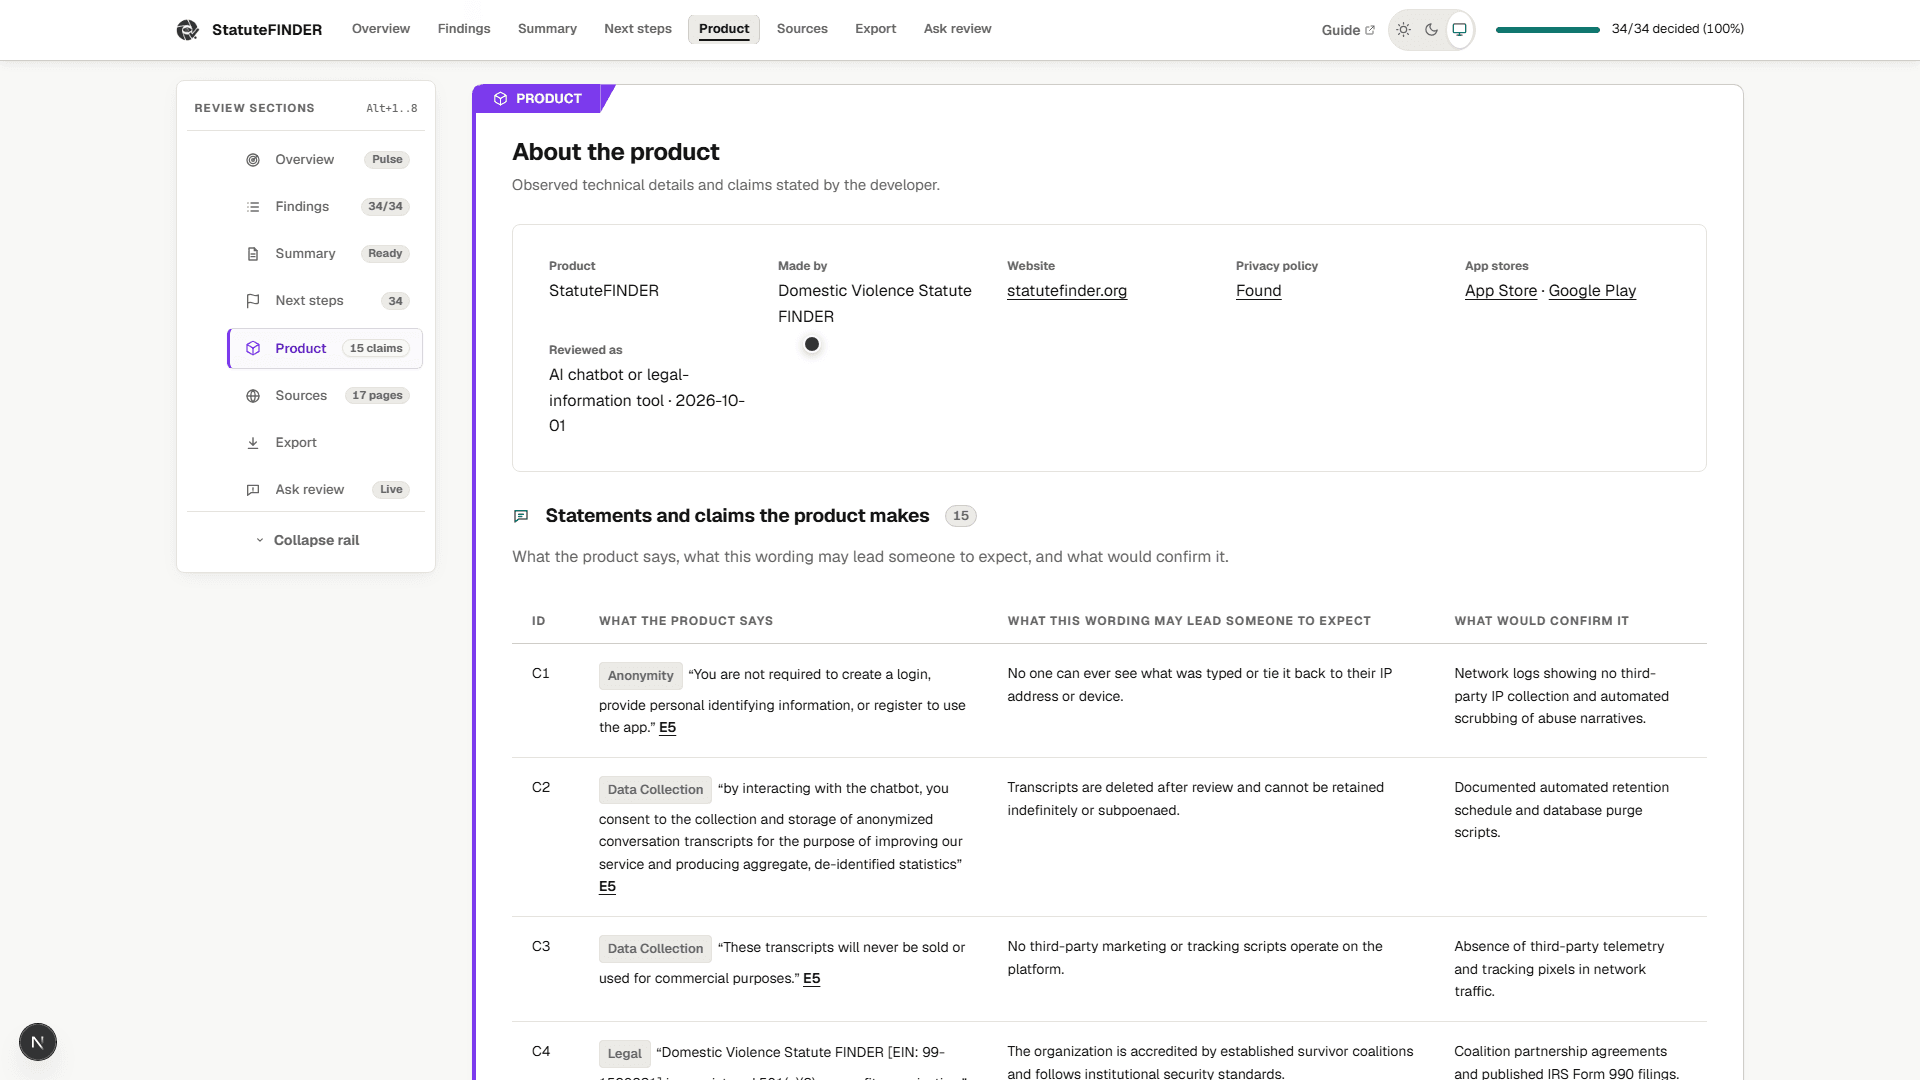Click the Findings list icon in sidebar

click(253, 207)
